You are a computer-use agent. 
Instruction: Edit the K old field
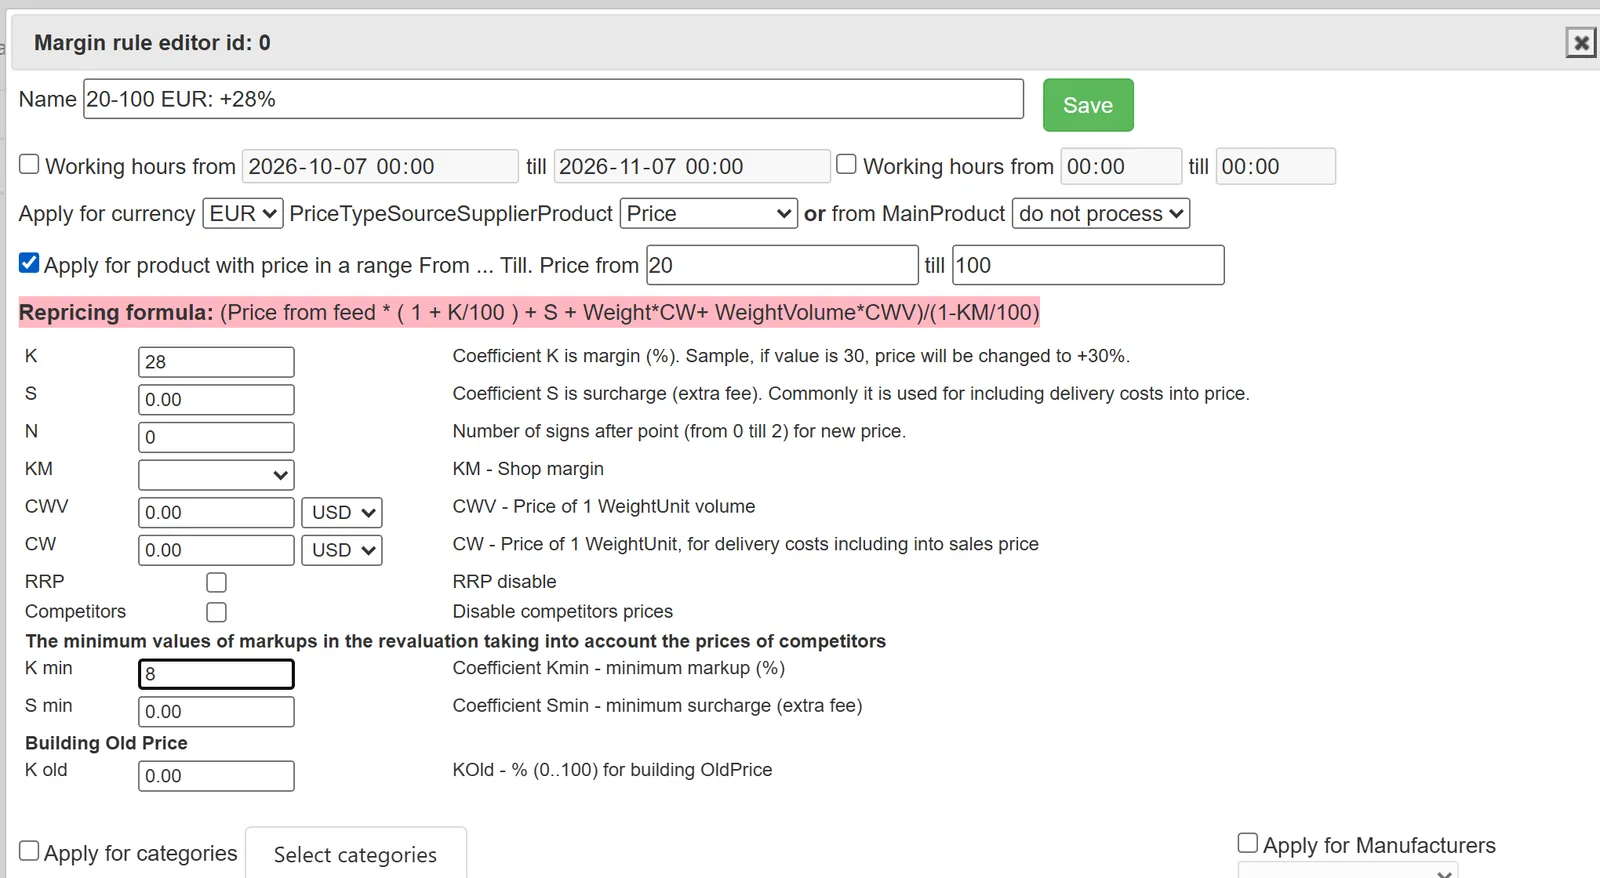click(x=216, y=776)
